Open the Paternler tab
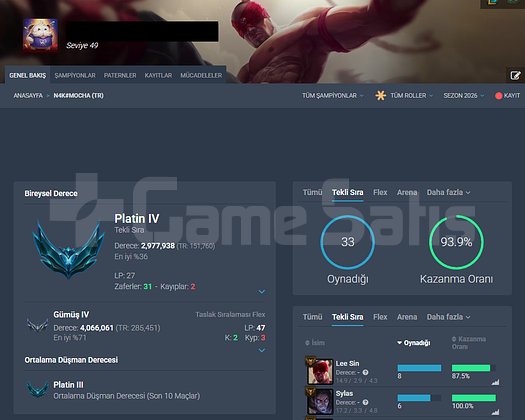 (x=120, y=75)
